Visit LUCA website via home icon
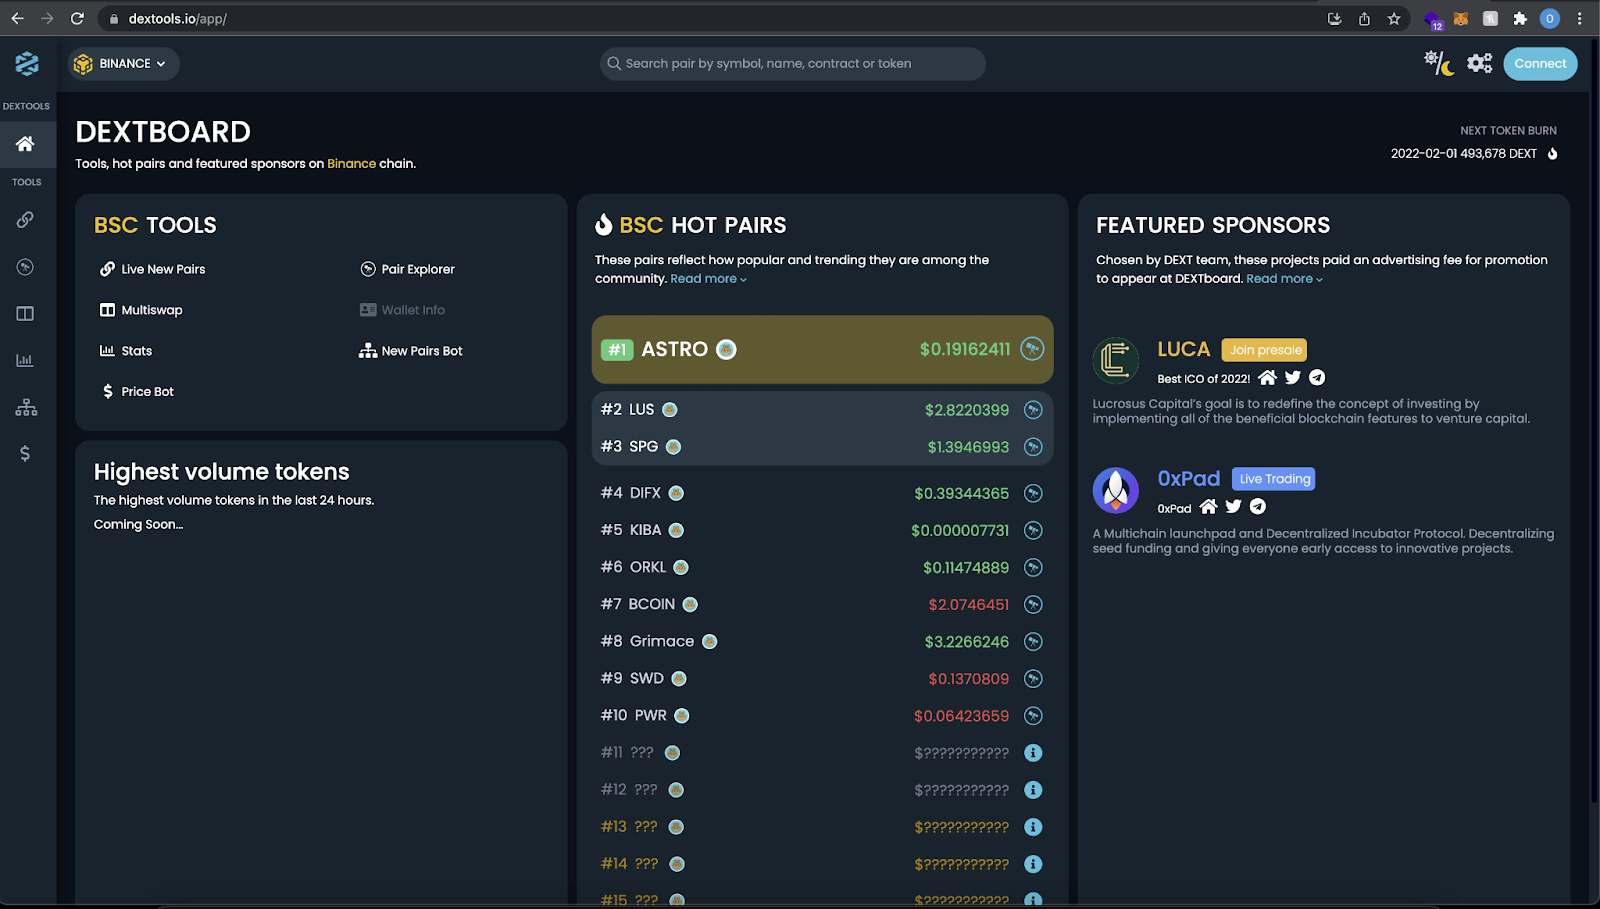This screenshot has height=909, width=1600. [1267, 378]
